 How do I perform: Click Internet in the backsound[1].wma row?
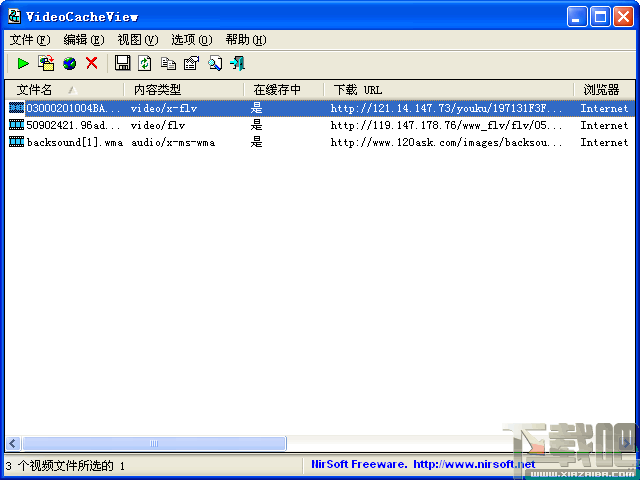click(604, 142)
